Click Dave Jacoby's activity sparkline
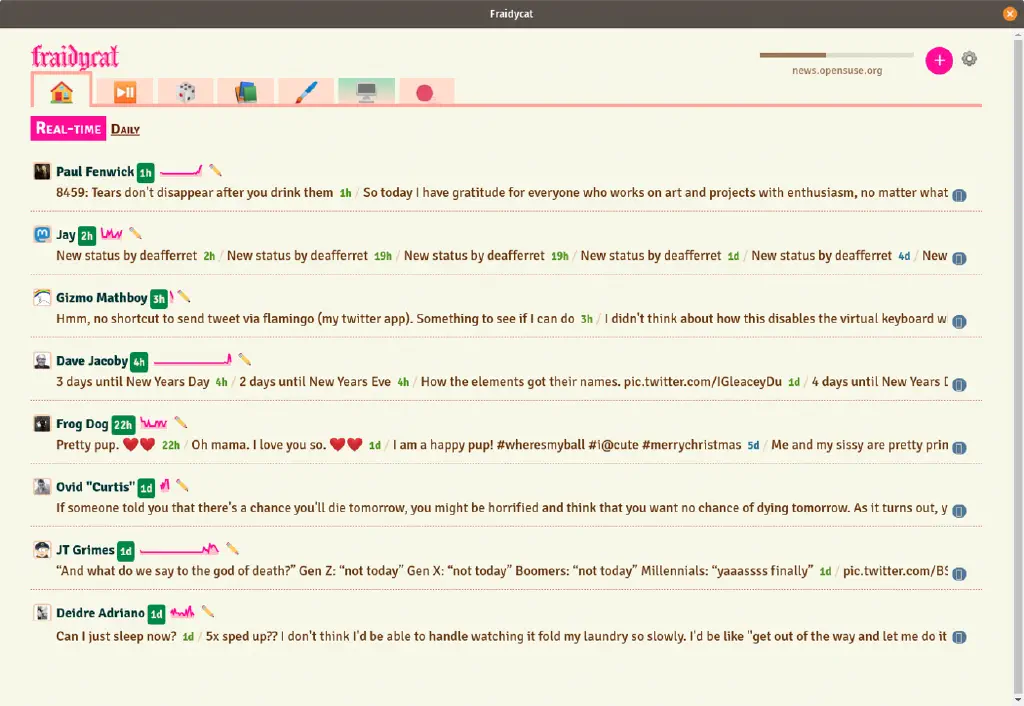The image size is (1024, 706). [x=192, y=360]
